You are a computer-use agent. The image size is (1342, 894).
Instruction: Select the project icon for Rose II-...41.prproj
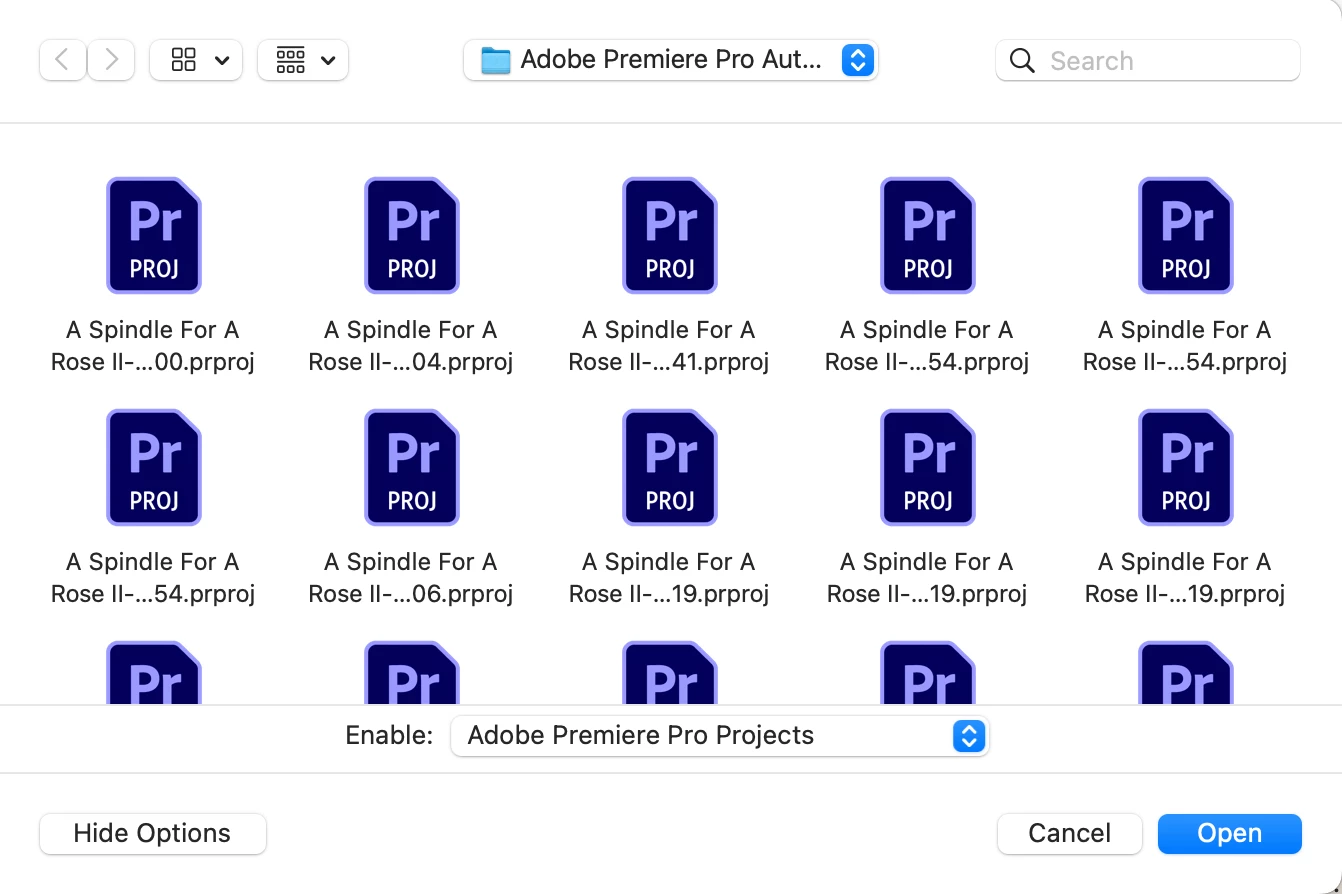tap(670, 235)
